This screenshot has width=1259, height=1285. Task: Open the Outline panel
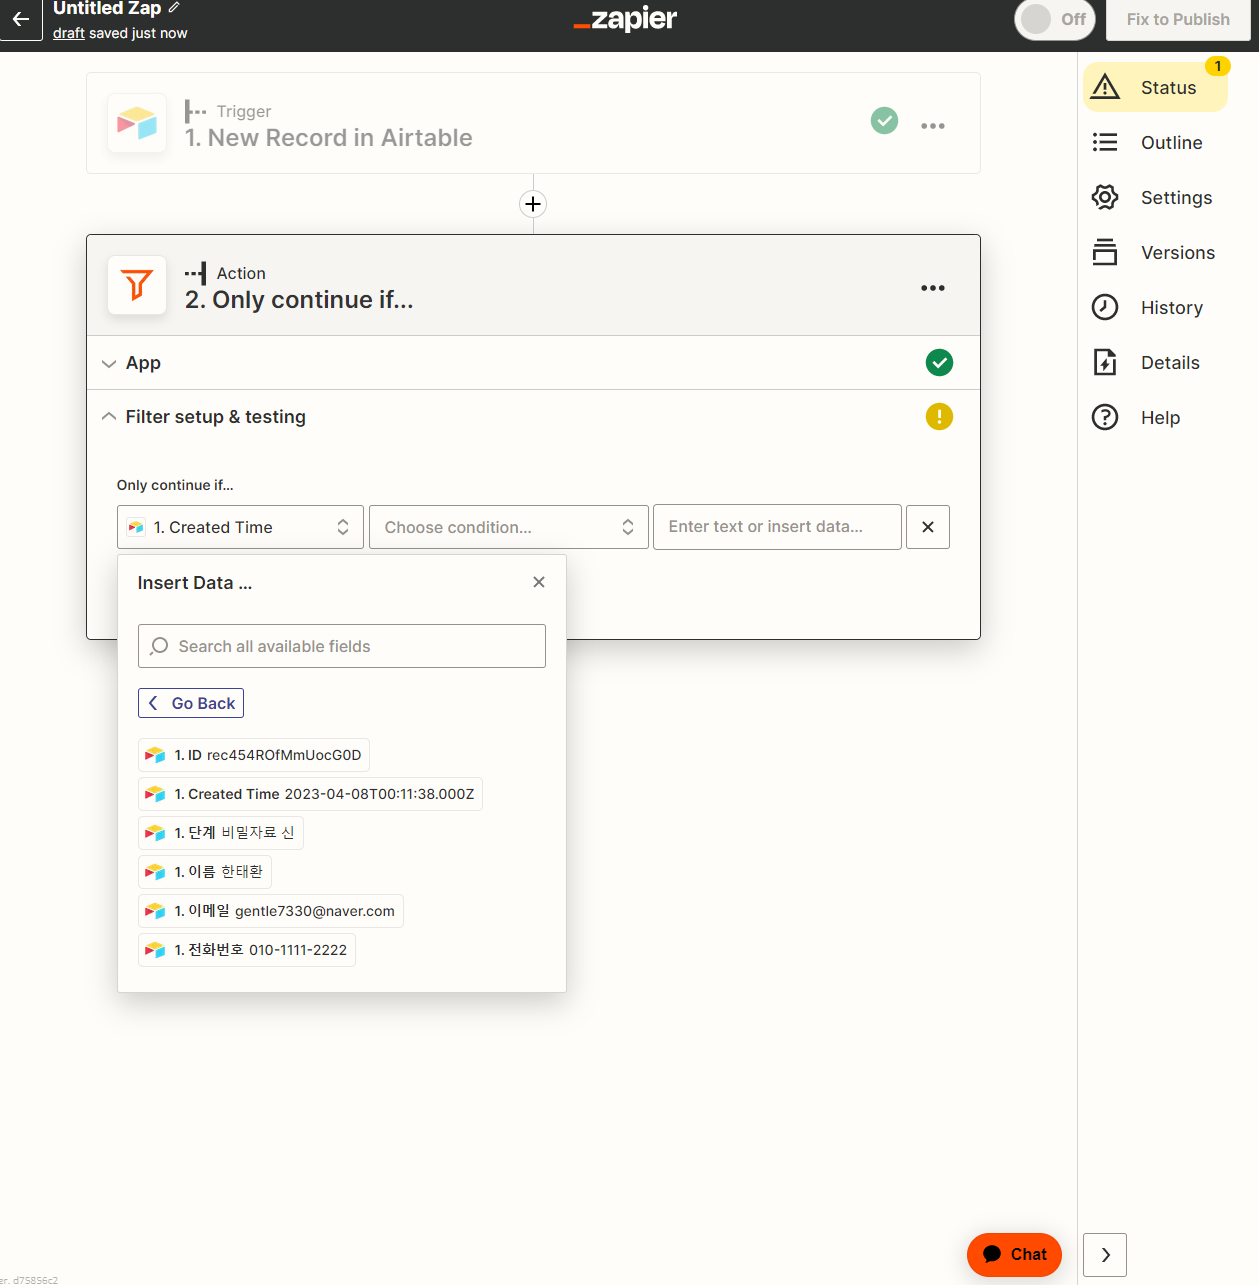1155,142
